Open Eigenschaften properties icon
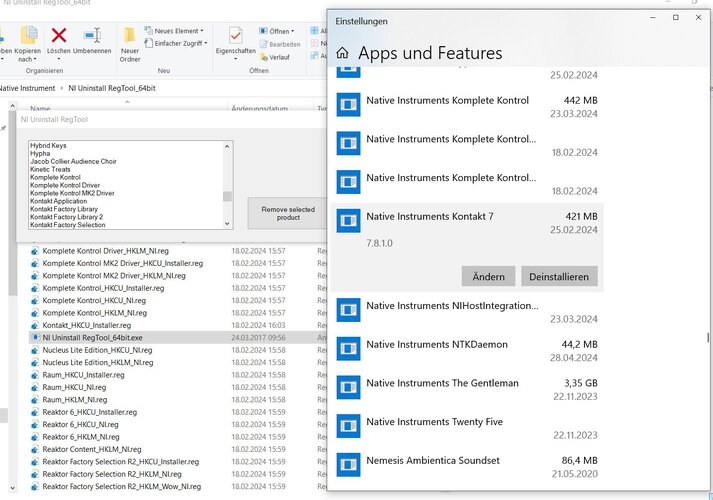Viewport: 713px width, 500px height. [x=236, y=35]
